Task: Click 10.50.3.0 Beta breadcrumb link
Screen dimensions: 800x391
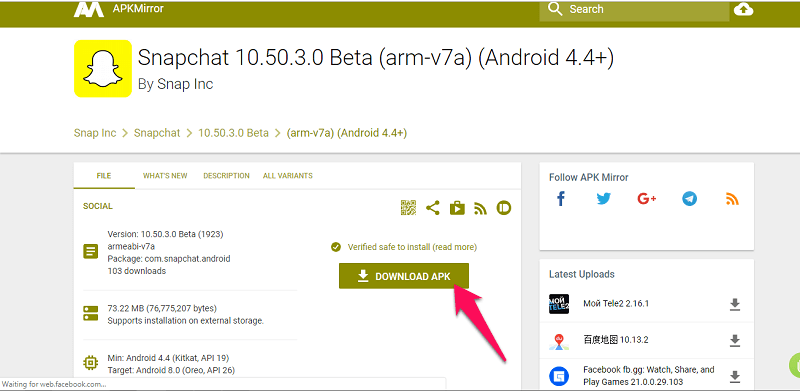Action: pos(233,133)
